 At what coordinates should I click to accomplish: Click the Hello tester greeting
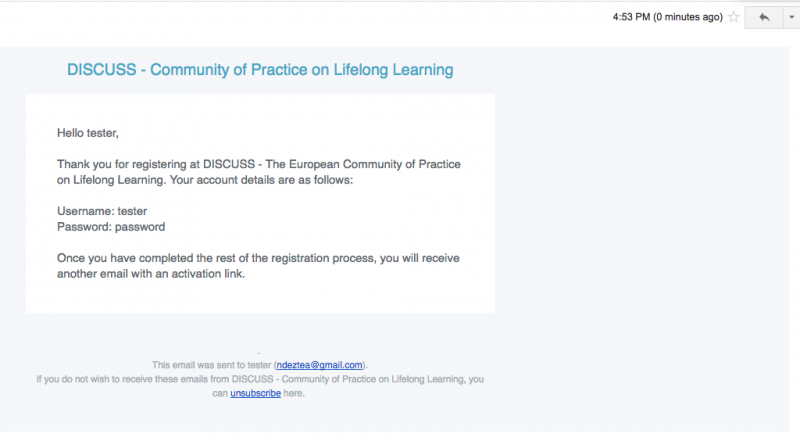click(88, 133)
